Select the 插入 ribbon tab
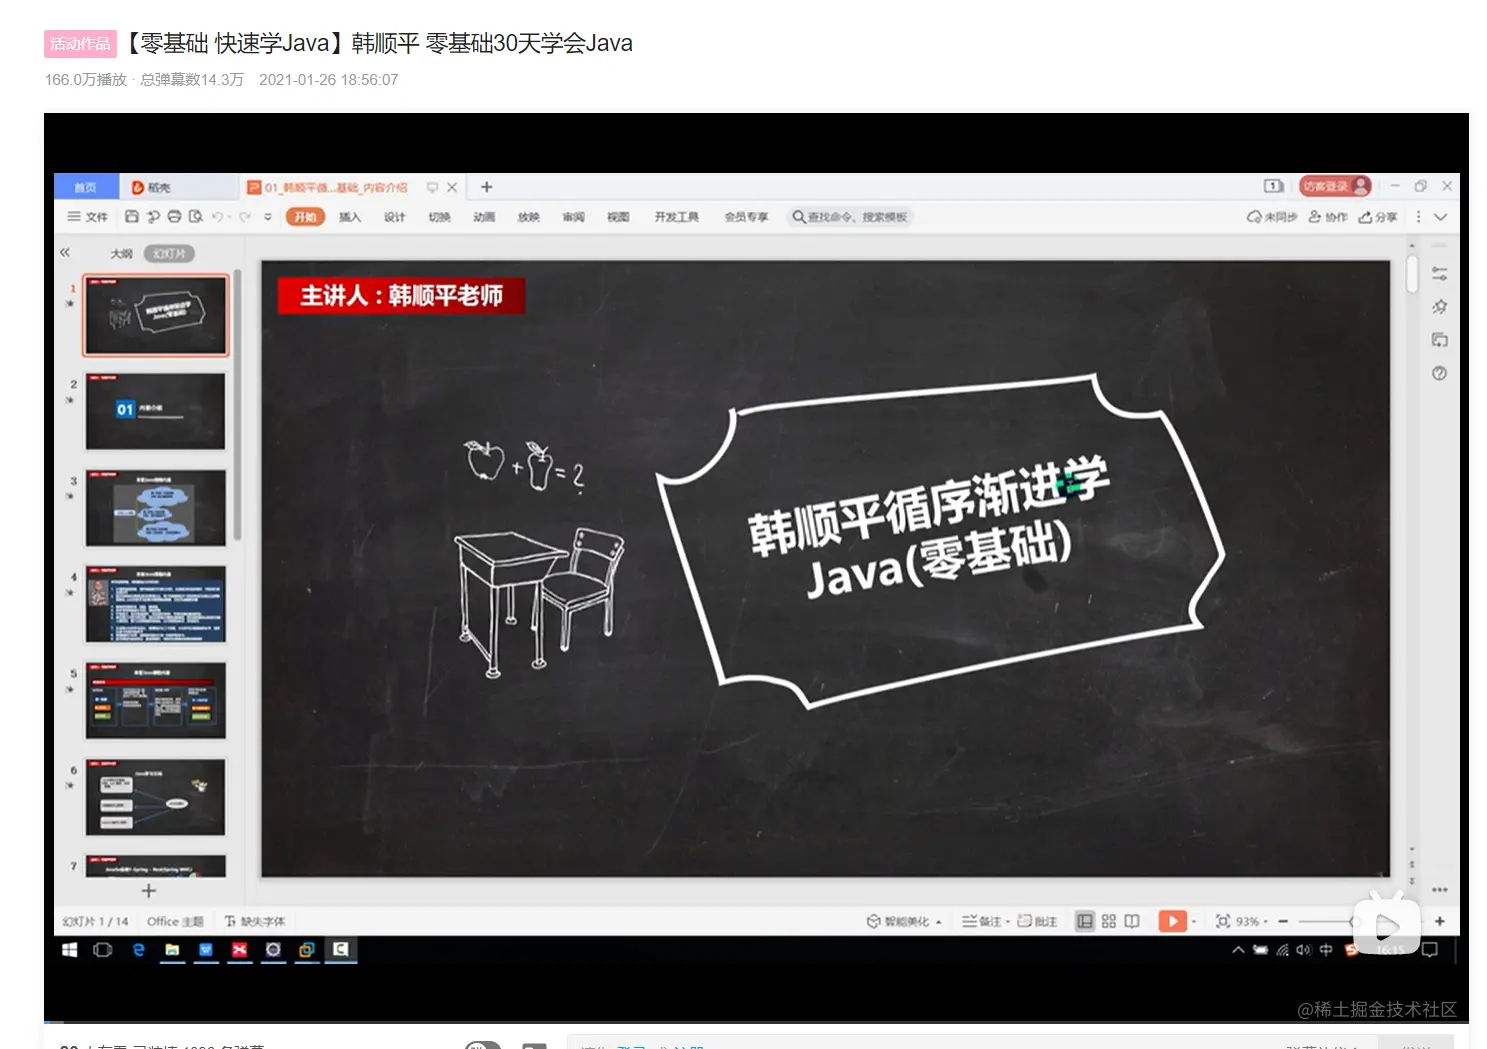 tap(350, 217)
